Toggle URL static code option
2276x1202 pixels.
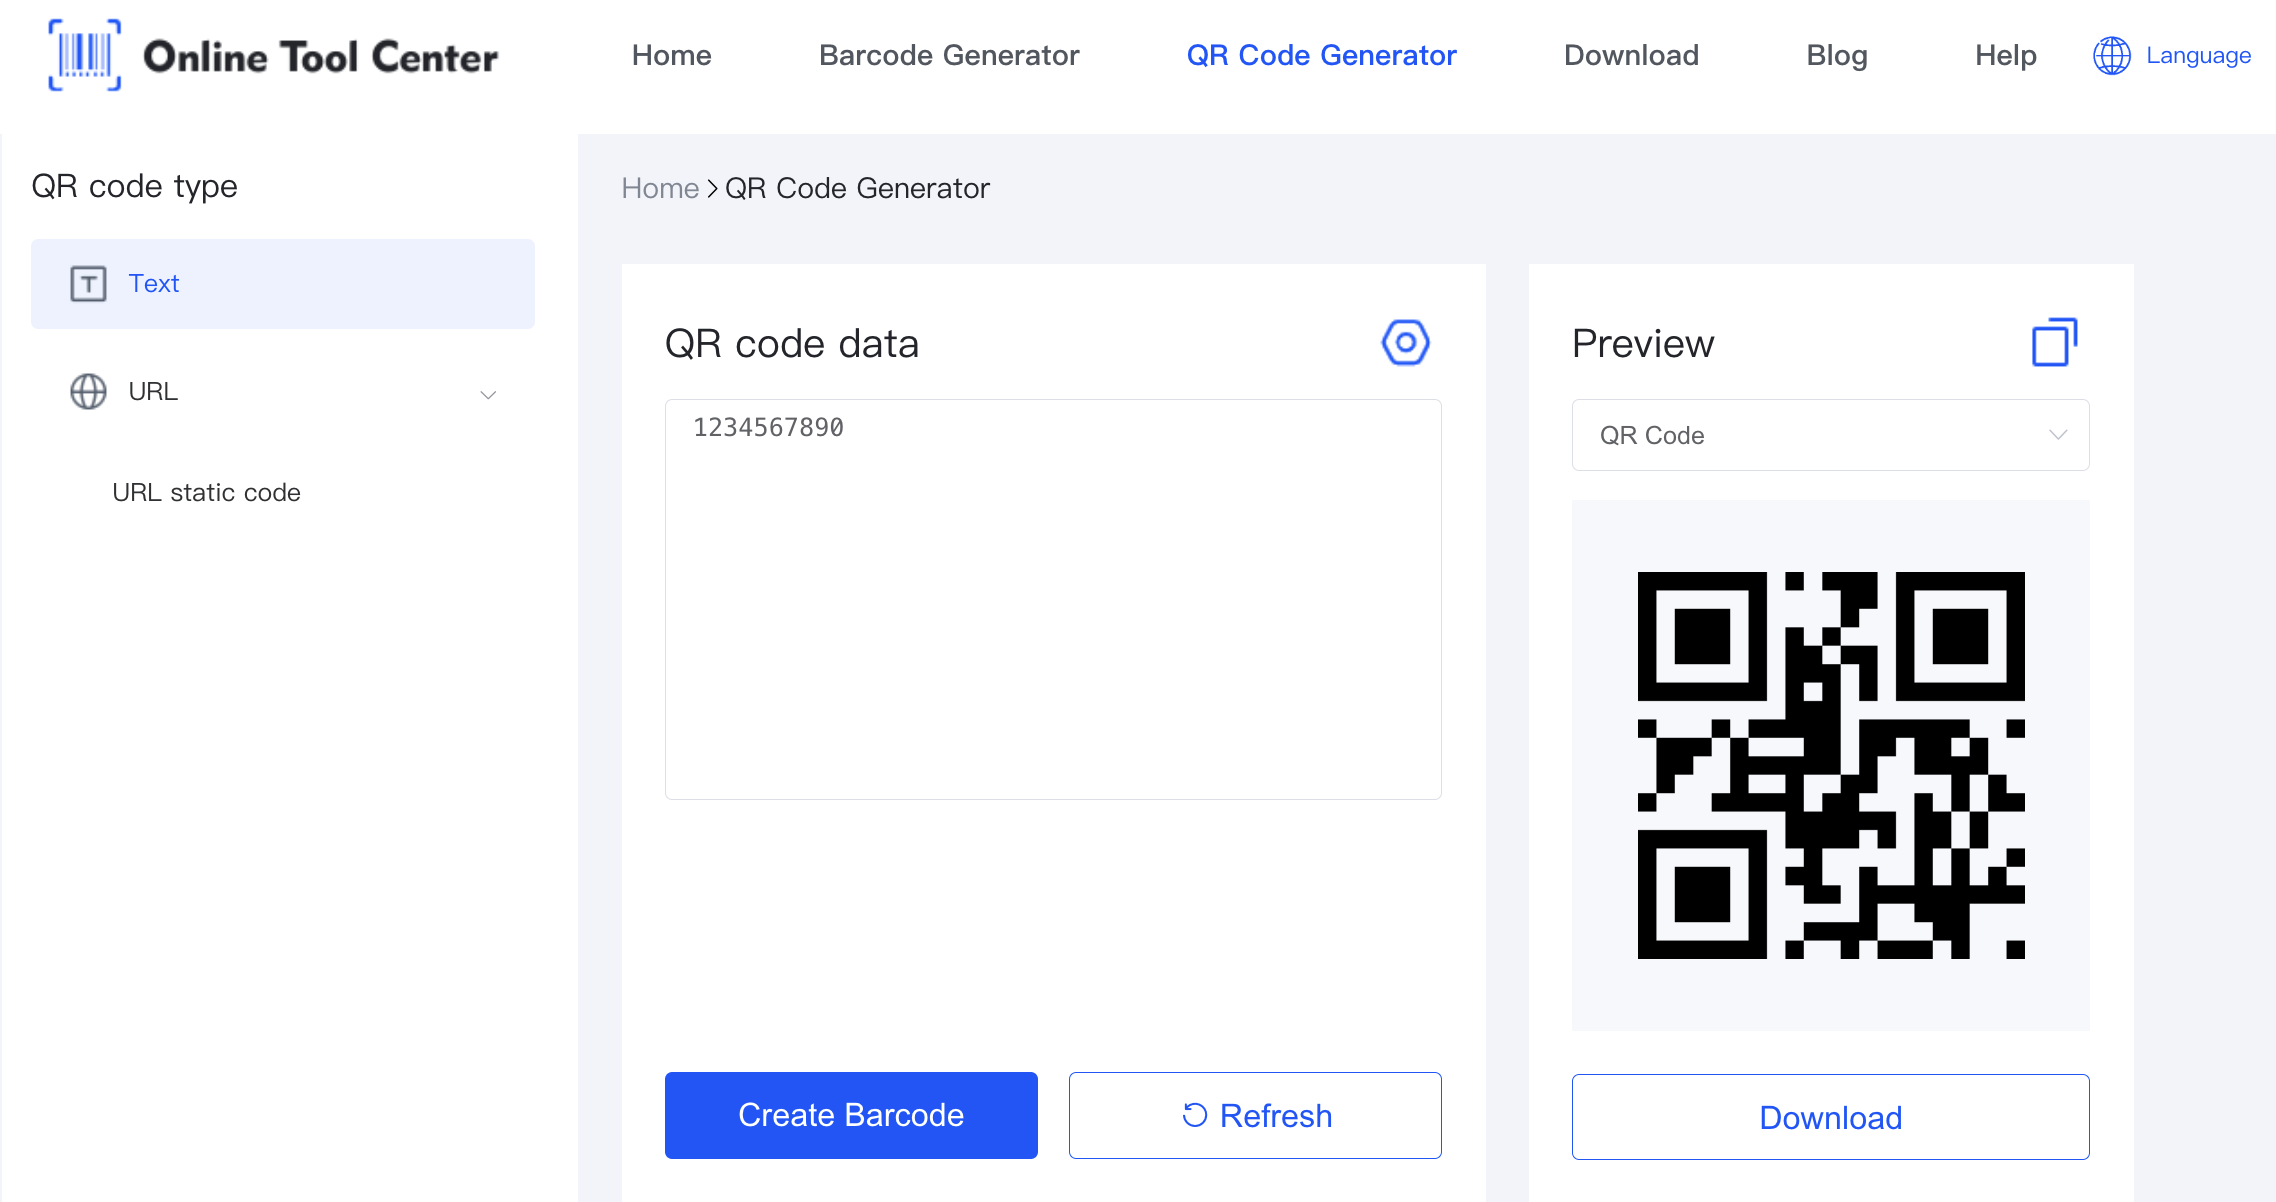(208, 492)
